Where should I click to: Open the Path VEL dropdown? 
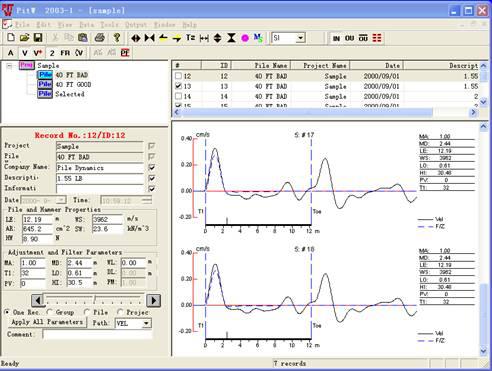[146, 323]
